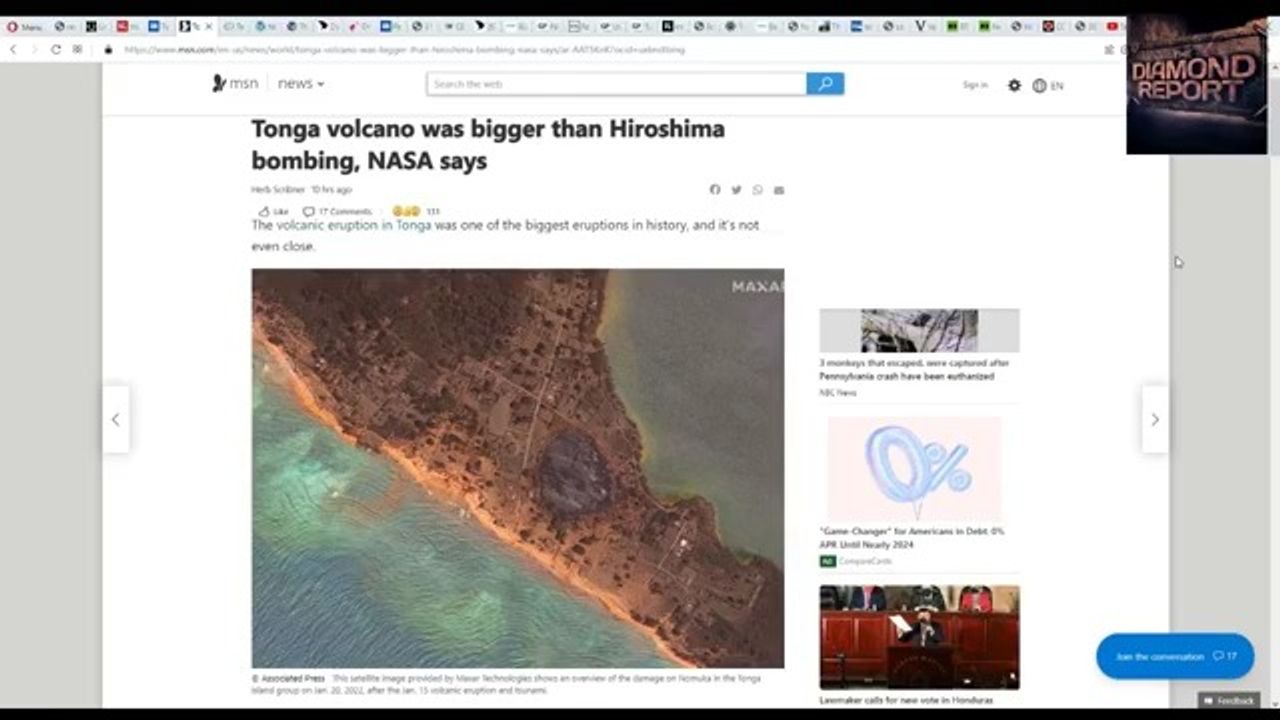Viewport: 1280px width, 720px height.
Task: Open the EN language selector
Action: click(1048, 86)
